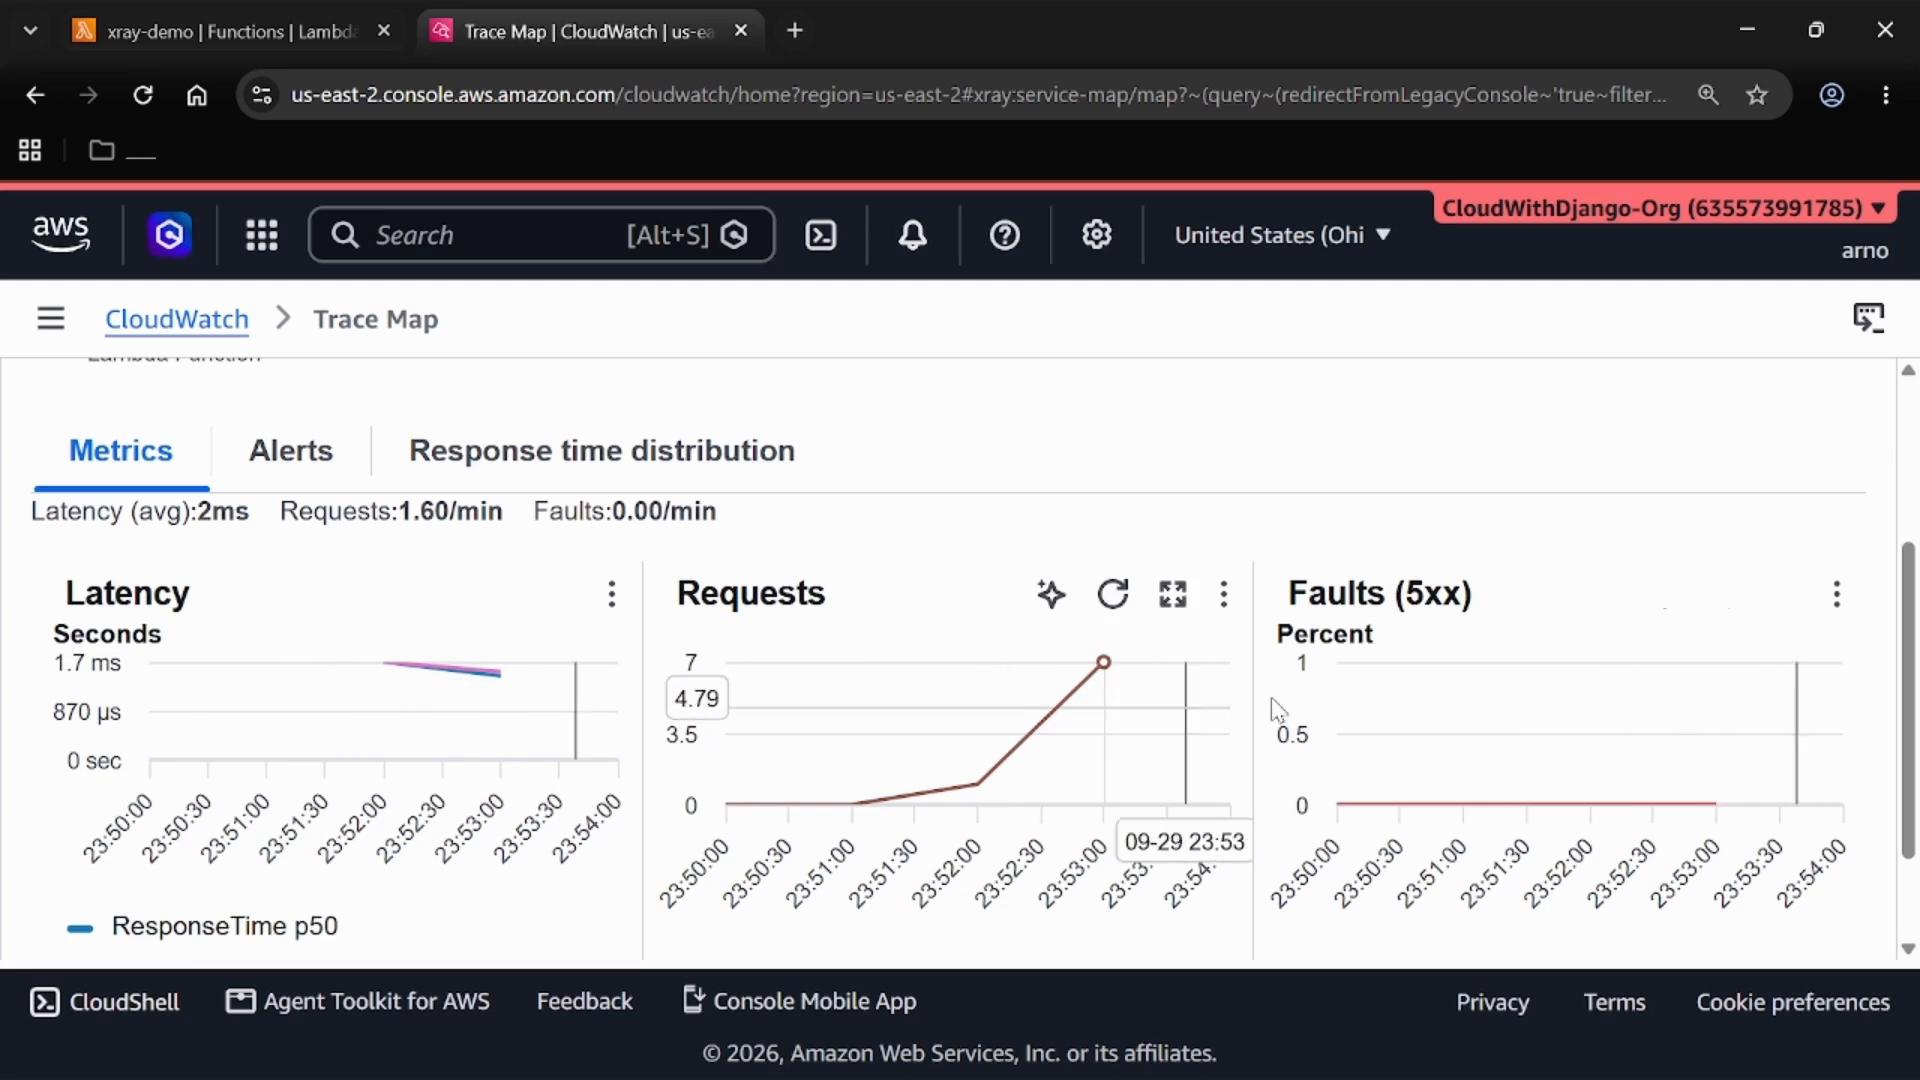
Task: Click the page vertical scrollbar thumb
Action: 1908,700
